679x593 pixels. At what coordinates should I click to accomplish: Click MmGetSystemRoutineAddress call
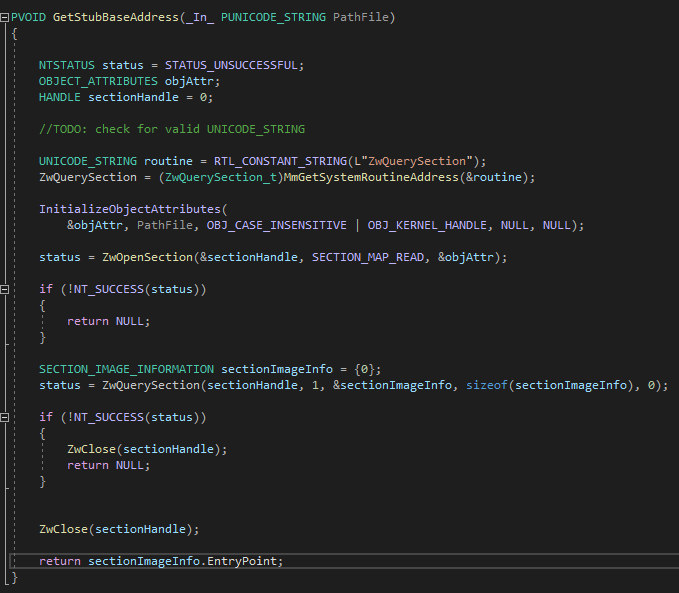tap(371, 178)
